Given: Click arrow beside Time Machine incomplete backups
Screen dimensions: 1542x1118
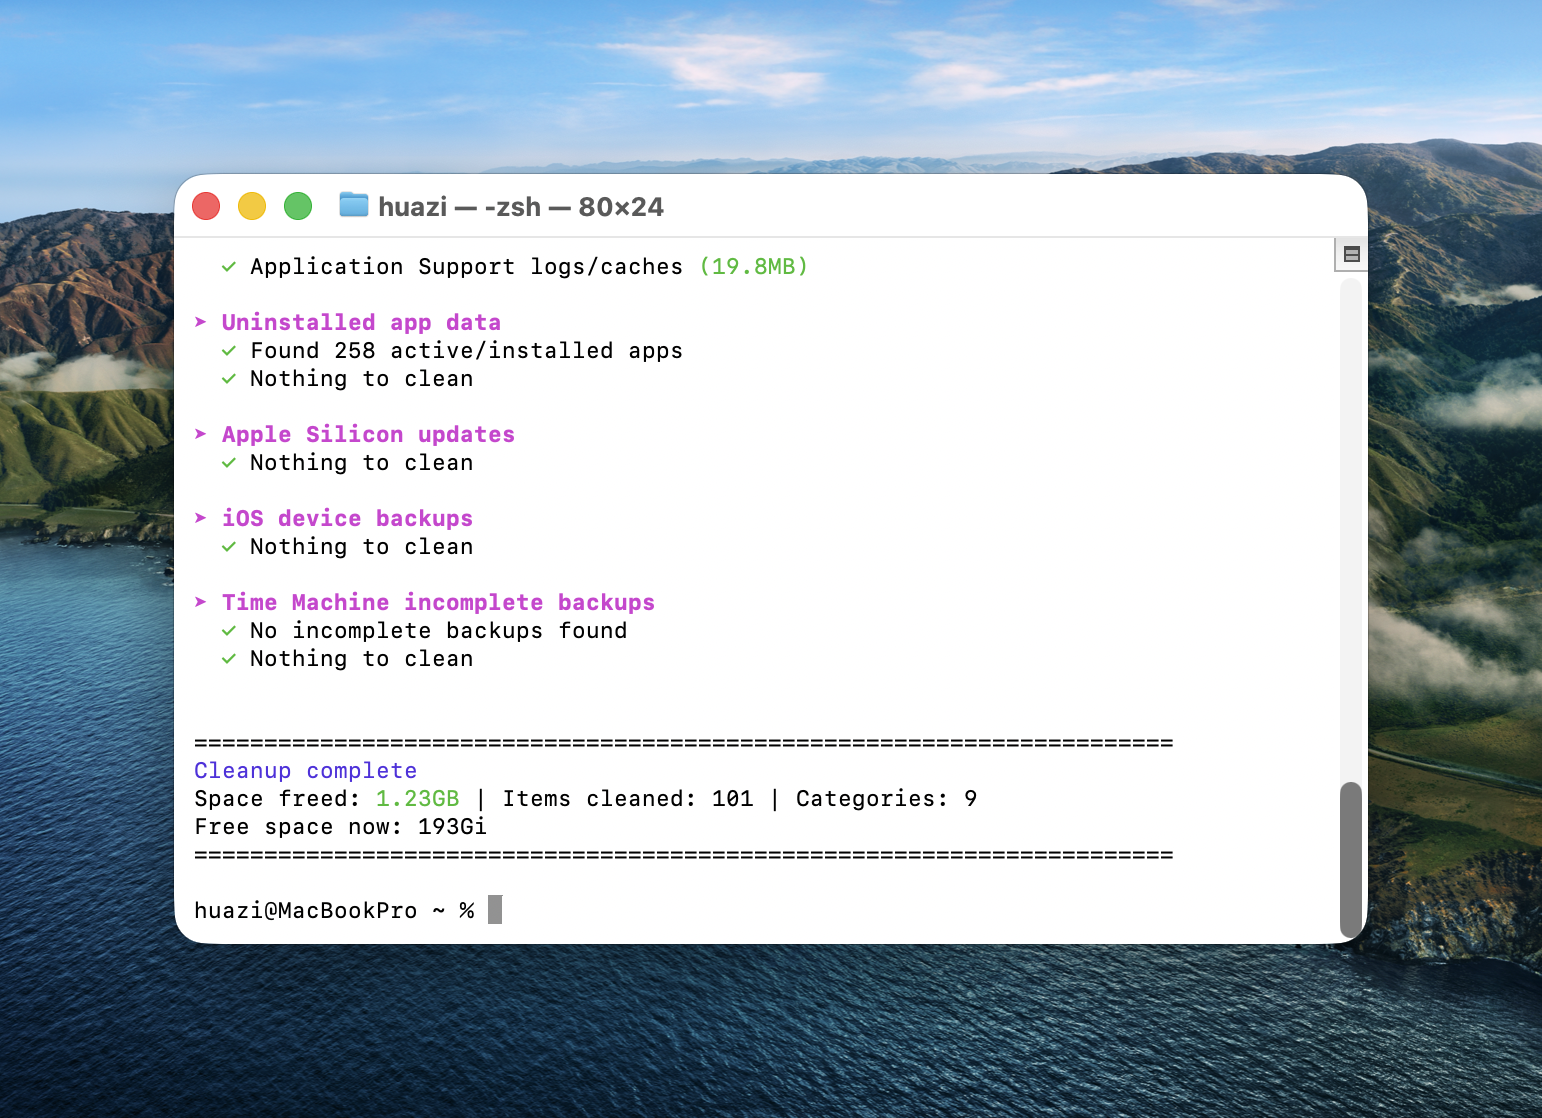Looking at the screenshot, I should (x=201, y=602).
